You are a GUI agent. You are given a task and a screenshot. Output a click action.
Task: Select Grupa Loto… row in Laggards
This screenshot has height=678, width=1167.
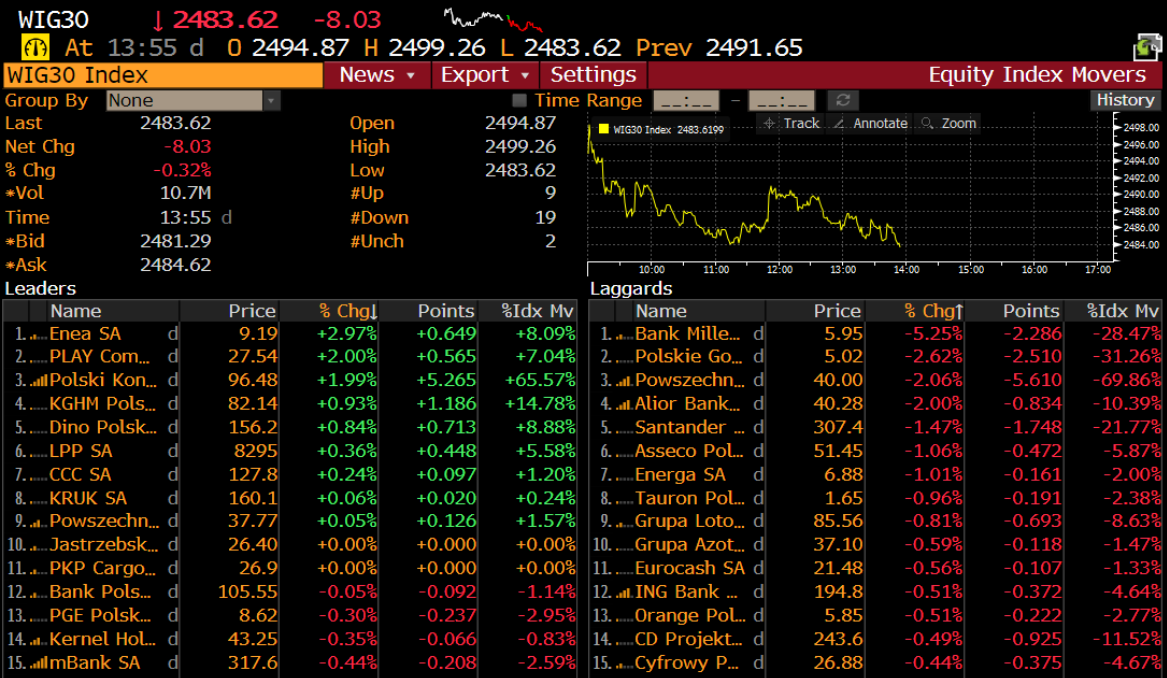point(875,522)
